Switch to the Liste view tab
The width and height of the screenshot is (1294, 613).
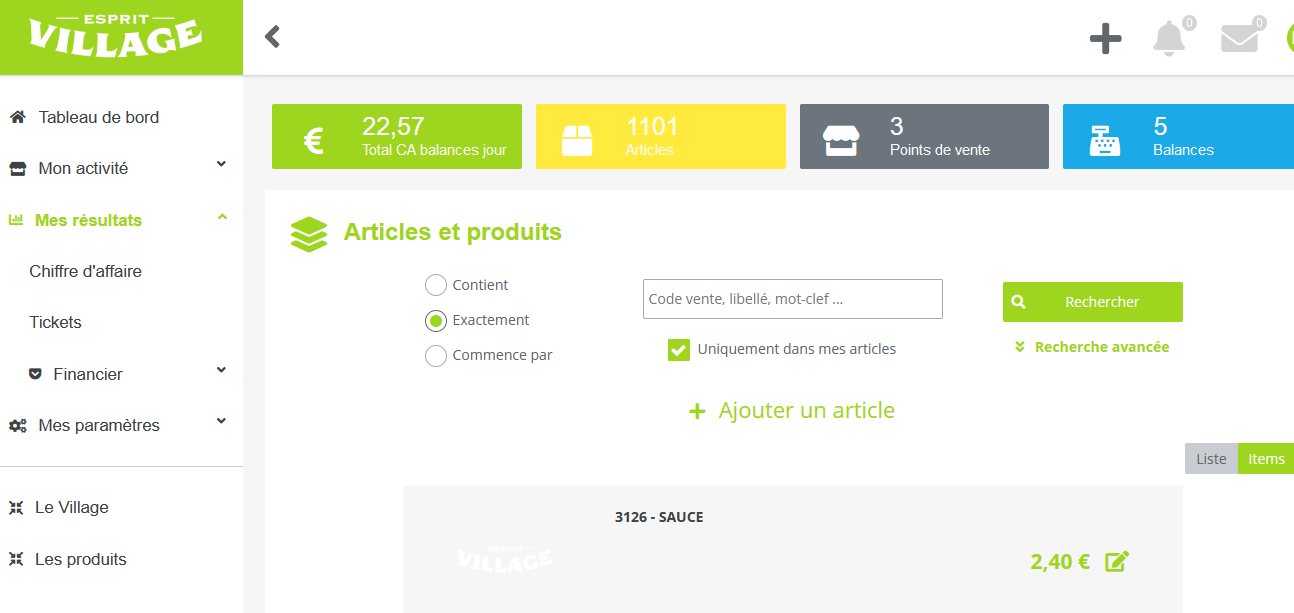(x=1211, y=459)
